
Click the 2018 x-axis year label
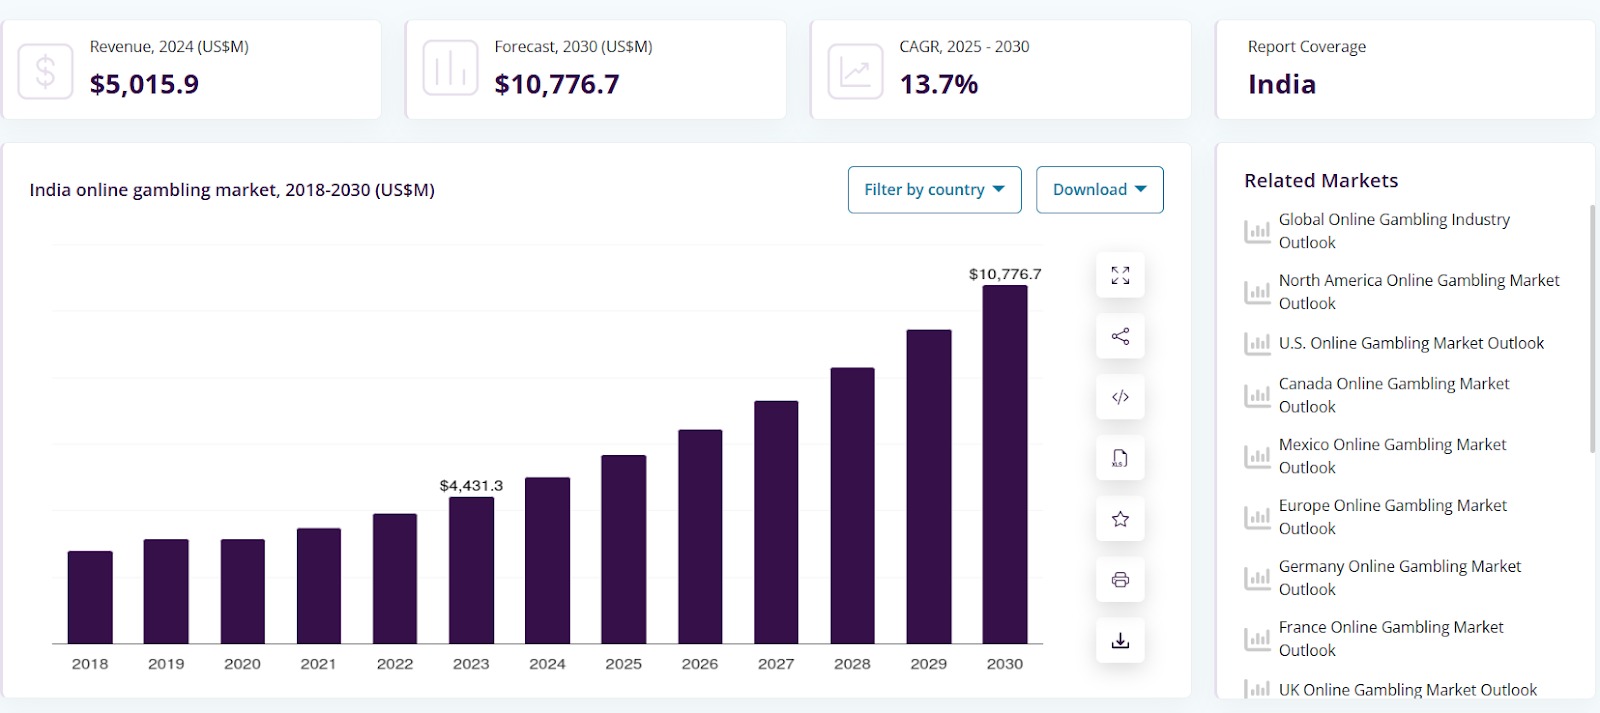(90, 664)
